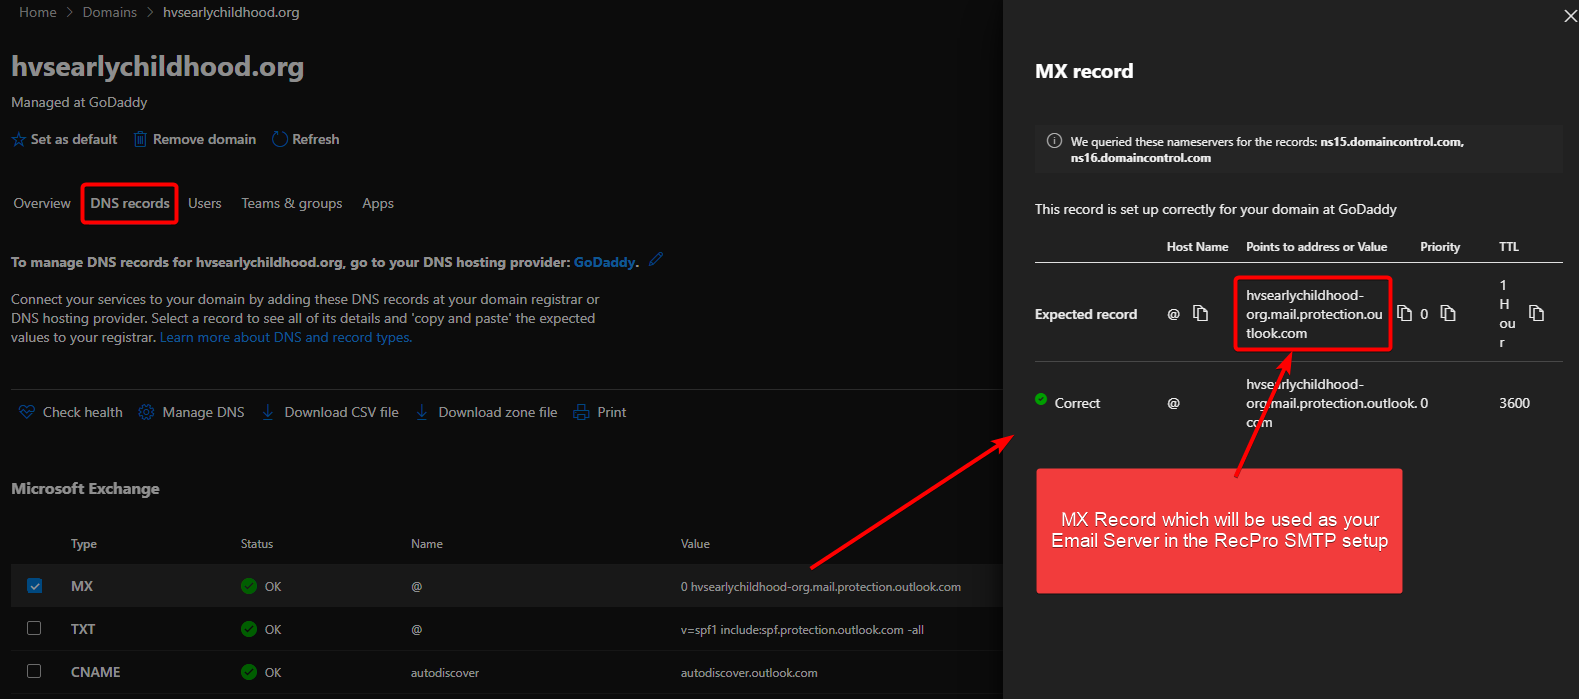Click the Remove domain trash icon
Viewport: 1579px width, 699px height.
coord(141,139)
